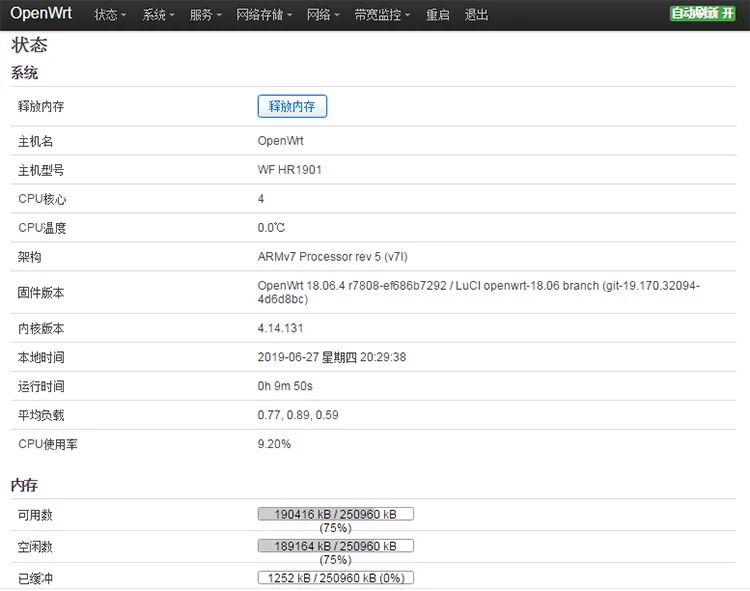Click the 内存 section heading
This screenshot has width=750, height=591.
point(24,485)
